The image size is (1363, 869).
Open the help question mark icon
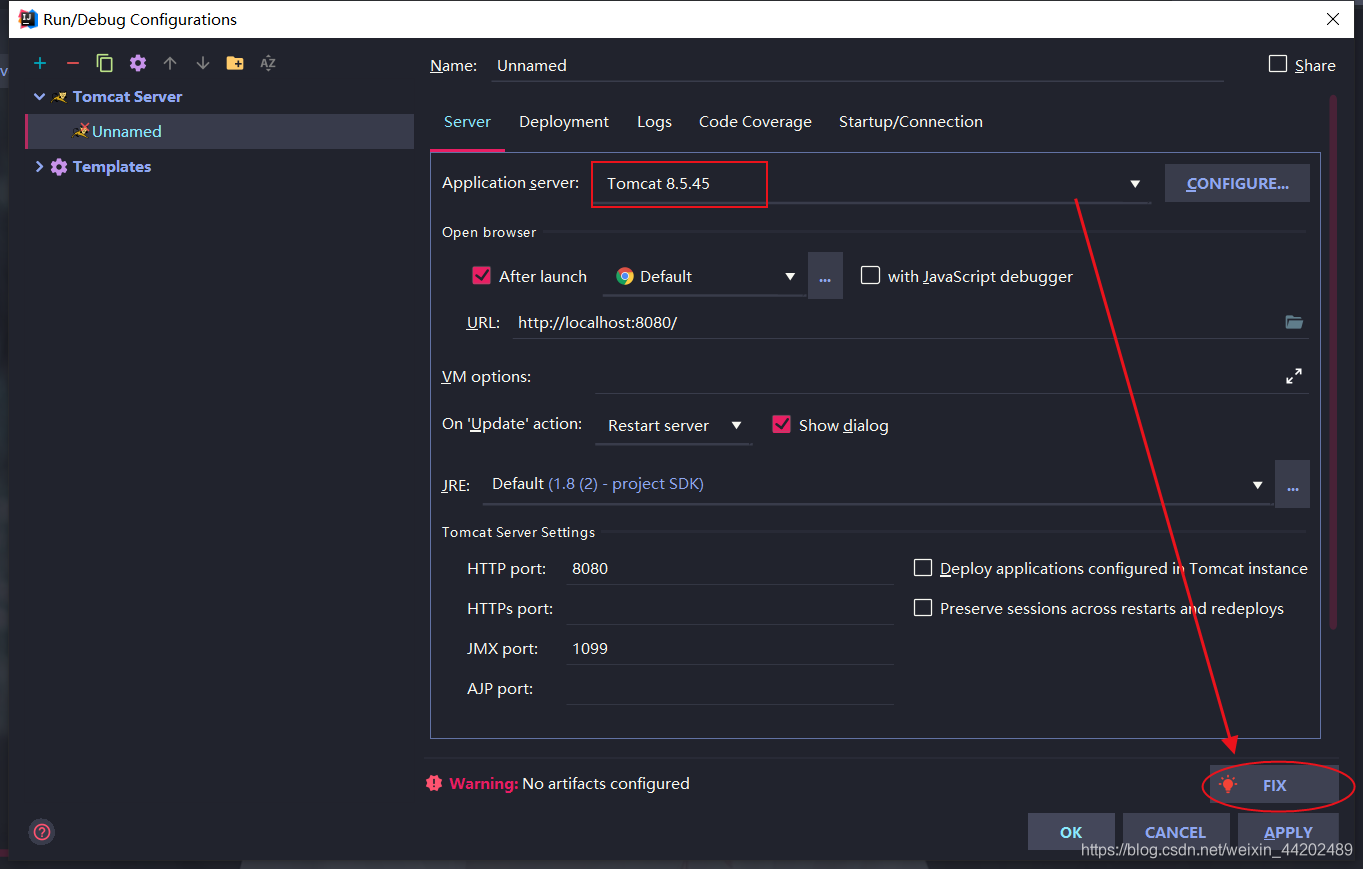coord(42,831)
